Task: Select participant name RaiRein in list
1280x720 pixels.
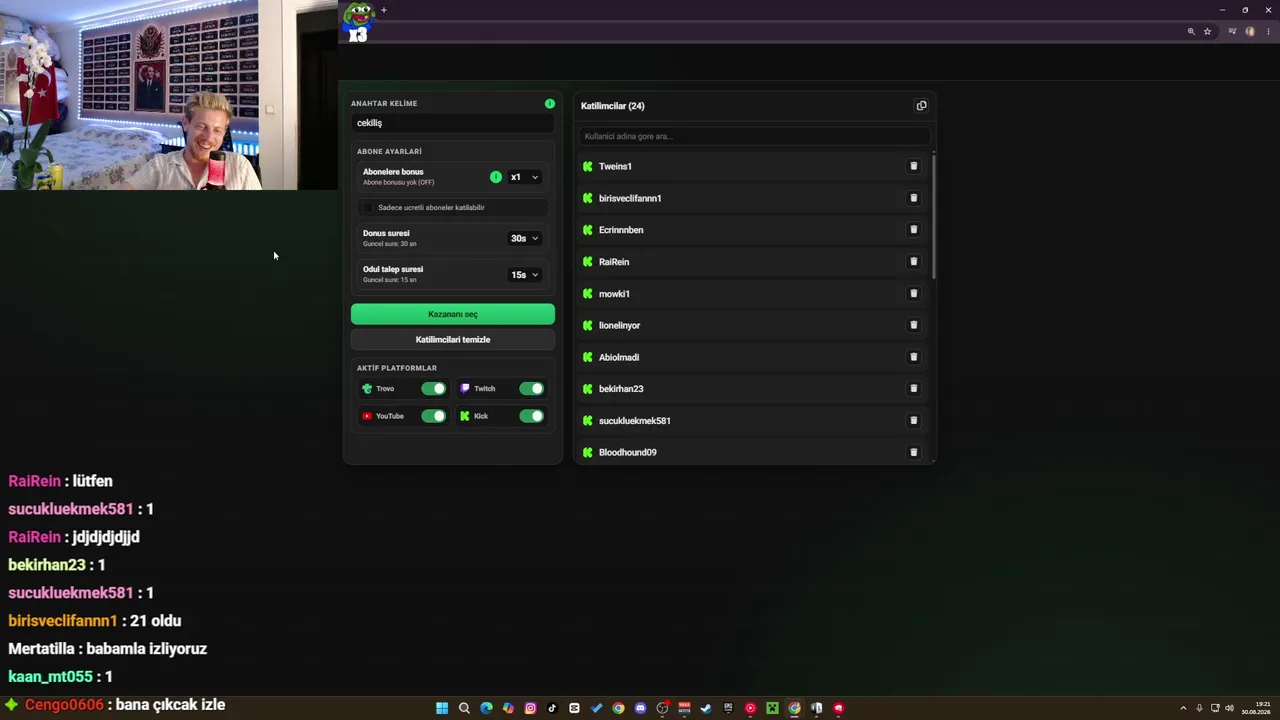Action: click(x=614, y=262)
